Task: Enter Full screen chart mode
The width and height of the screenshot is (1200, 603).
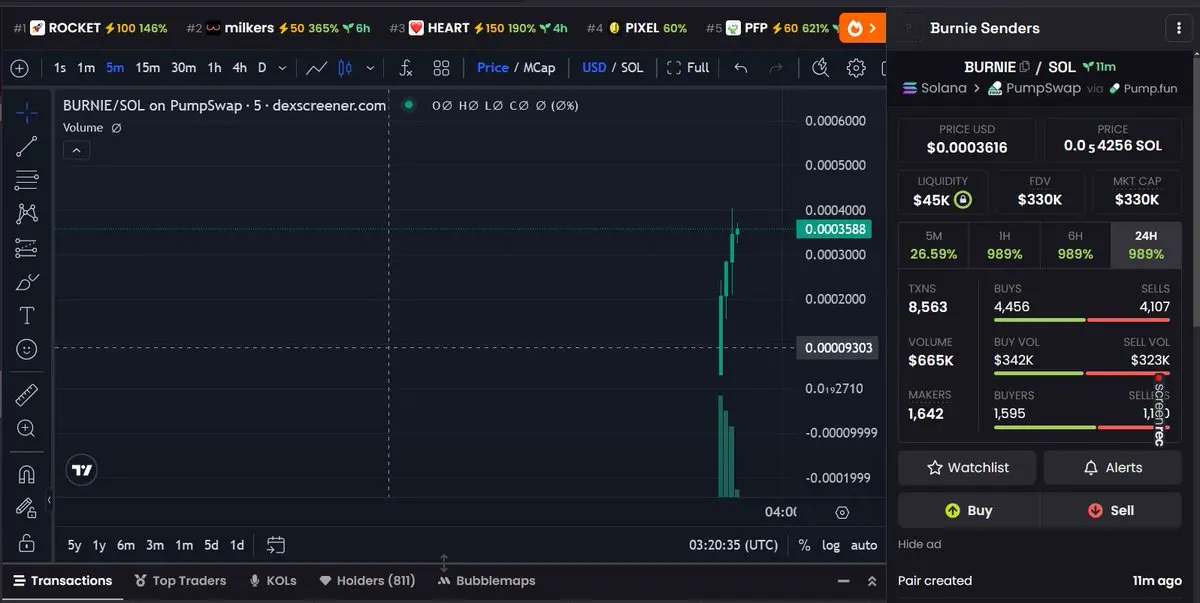Action: pos(687,68)
